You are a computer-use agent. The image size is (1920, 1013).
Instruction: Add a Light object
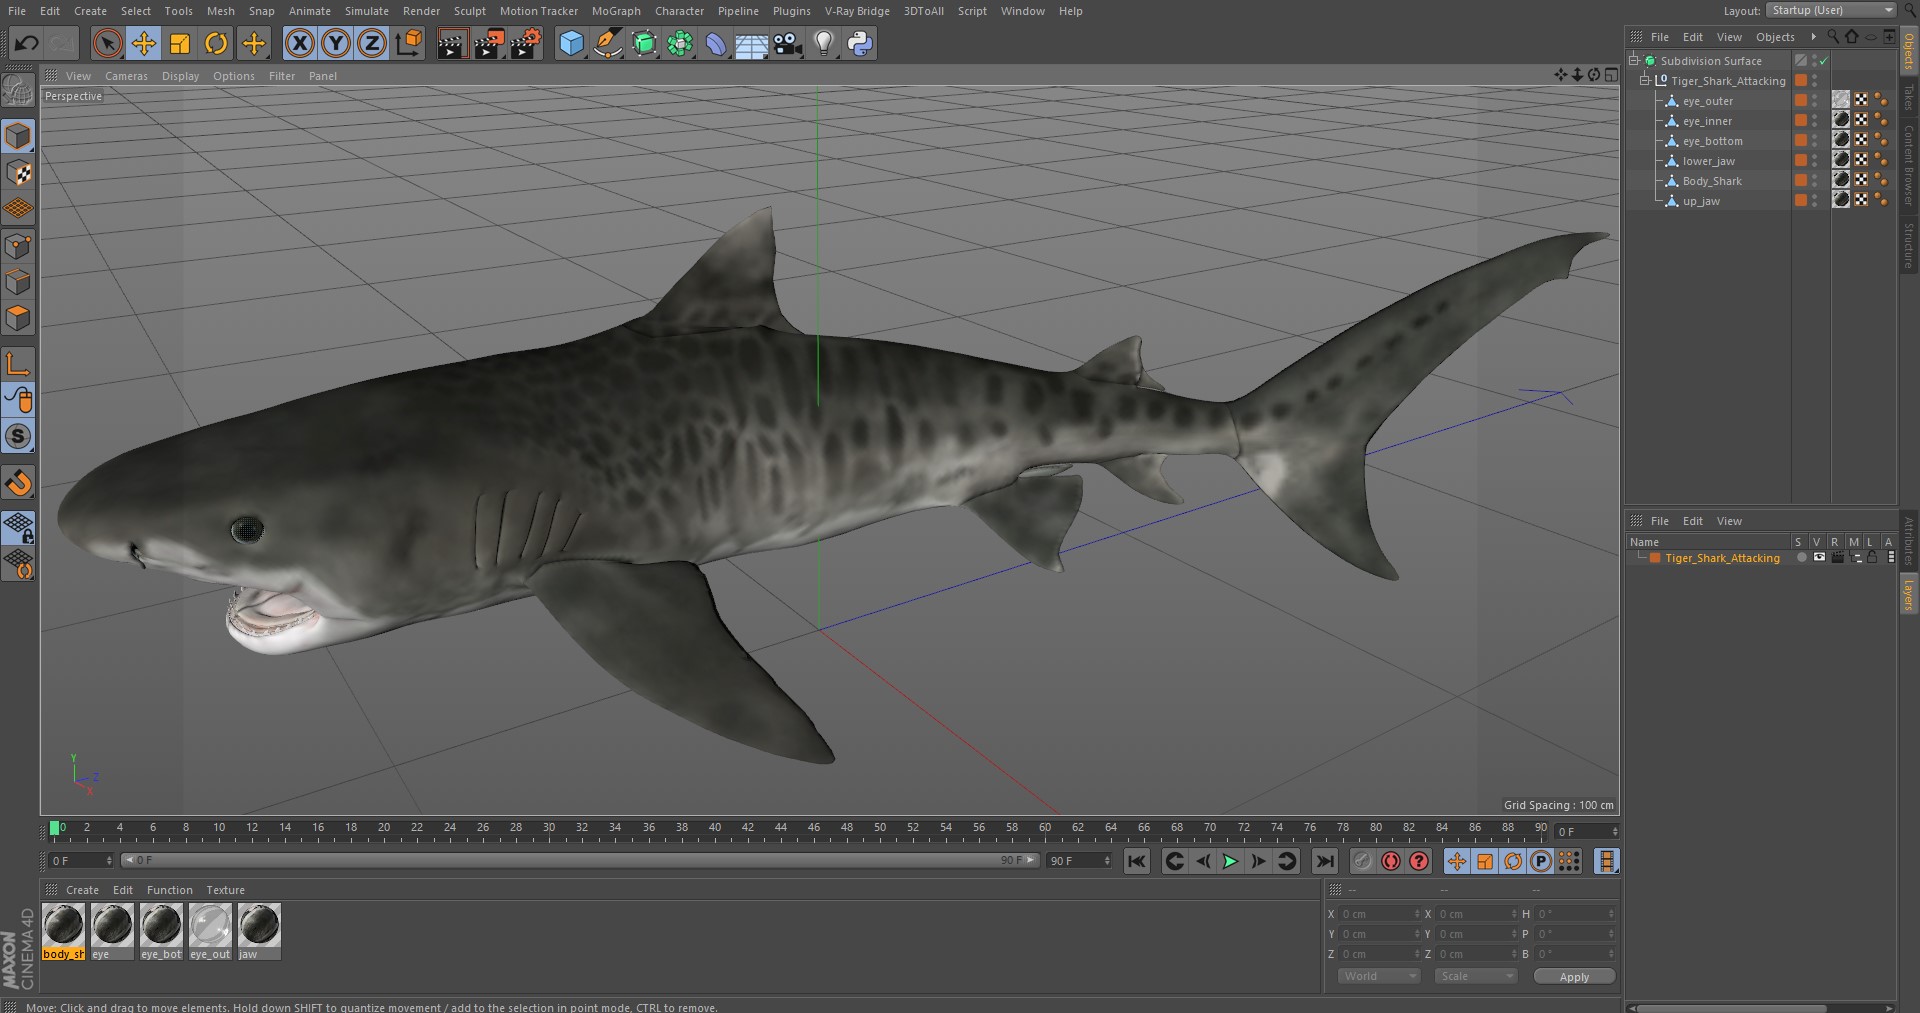point(824,43)
